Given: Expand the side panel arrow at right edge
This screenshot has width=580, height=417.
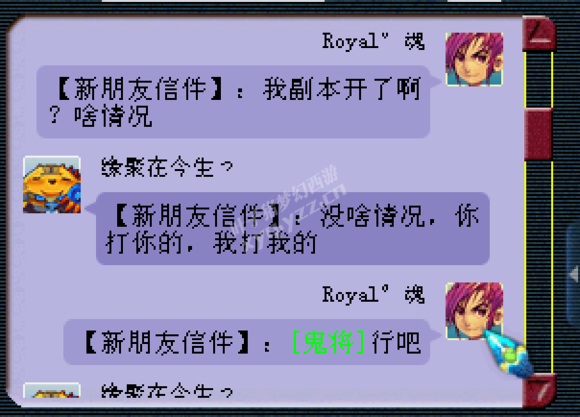Looking at the screenshot, I should [x=574, y=274].
